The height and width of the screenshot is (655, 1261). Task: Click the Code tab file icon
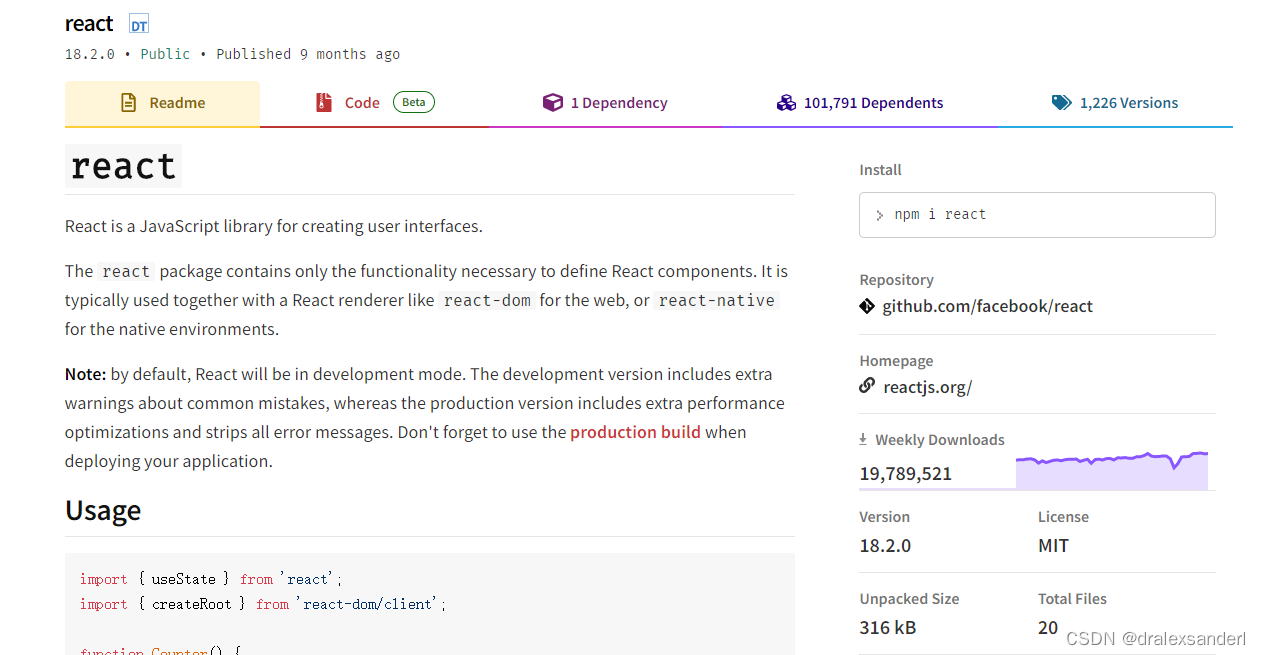[324, 103]
